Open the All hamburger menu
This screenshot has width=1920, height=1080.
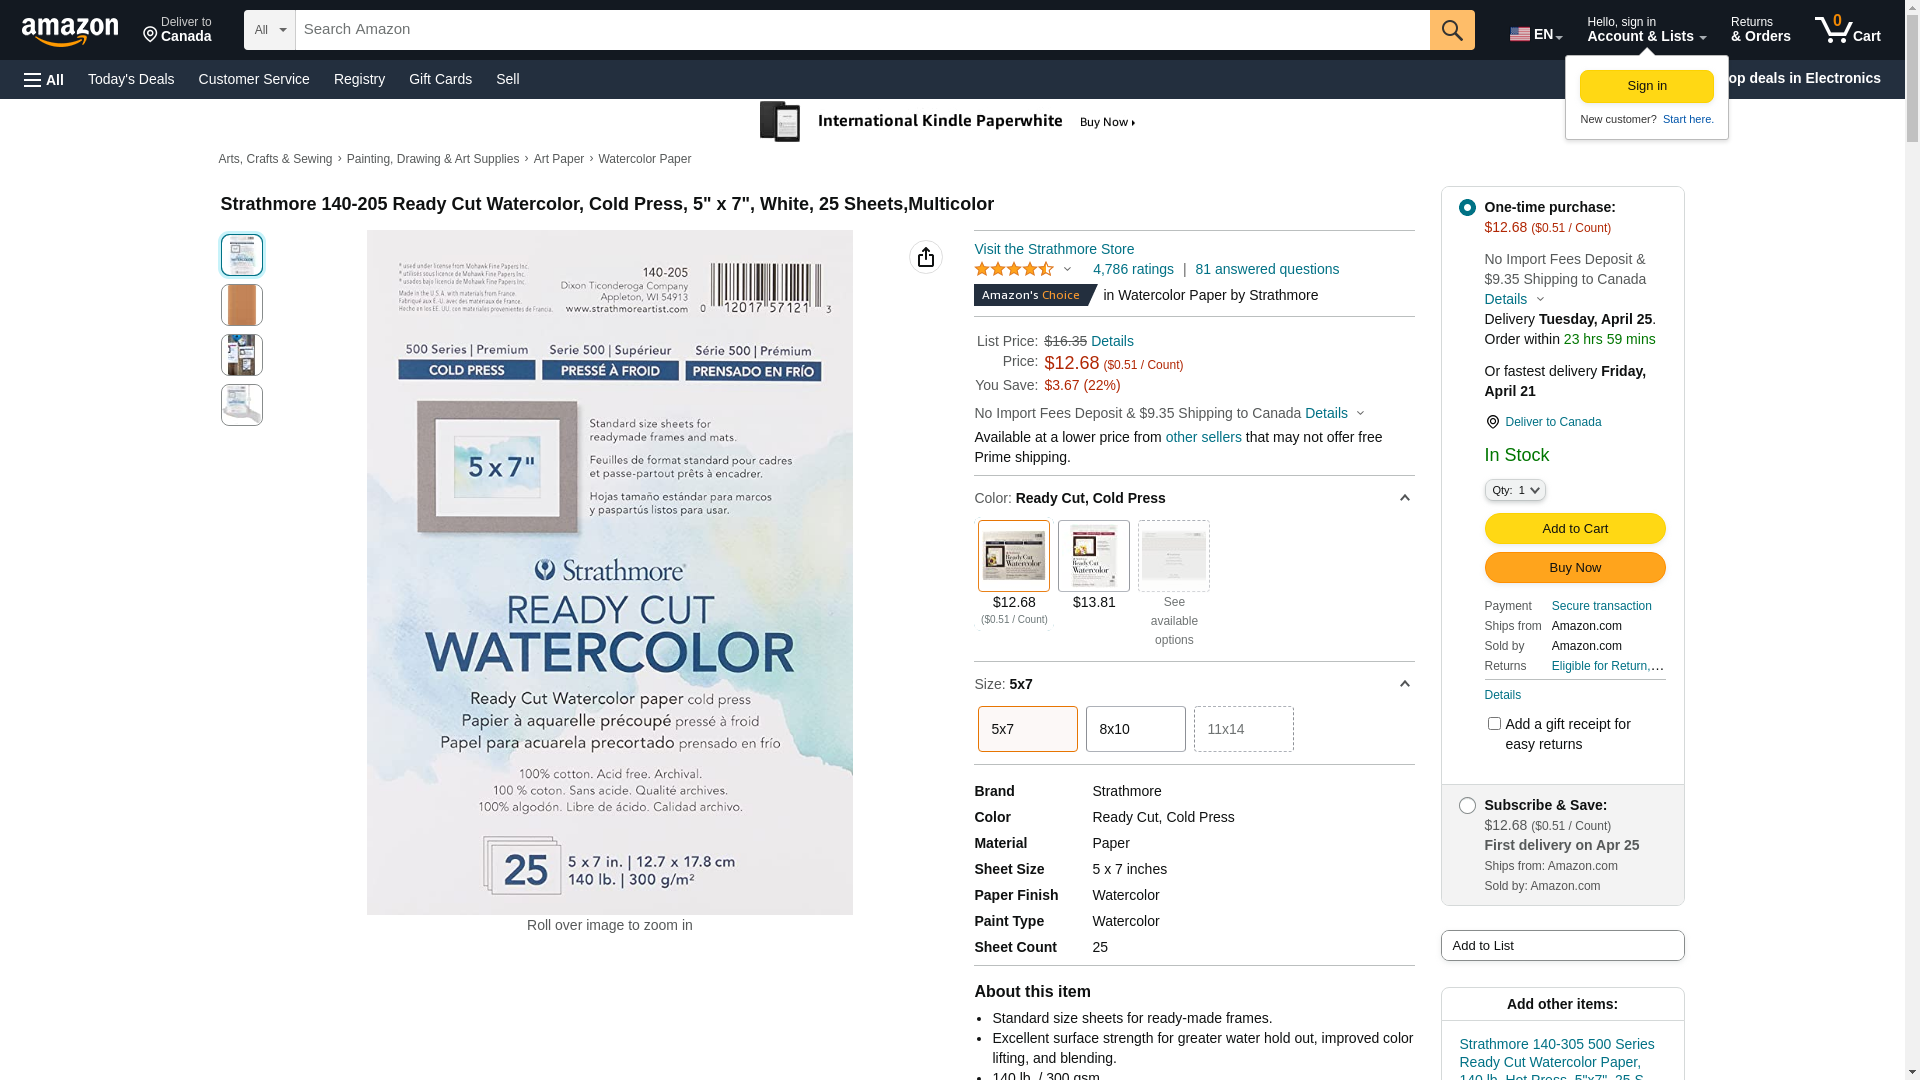[44, 79]
